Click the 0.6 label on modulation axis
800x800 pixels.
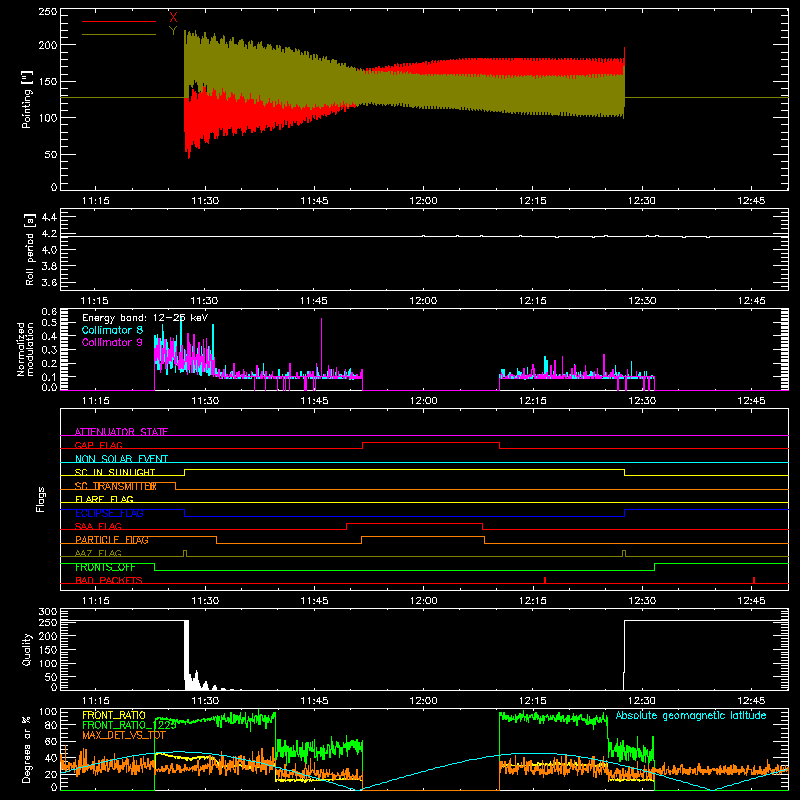49,312
